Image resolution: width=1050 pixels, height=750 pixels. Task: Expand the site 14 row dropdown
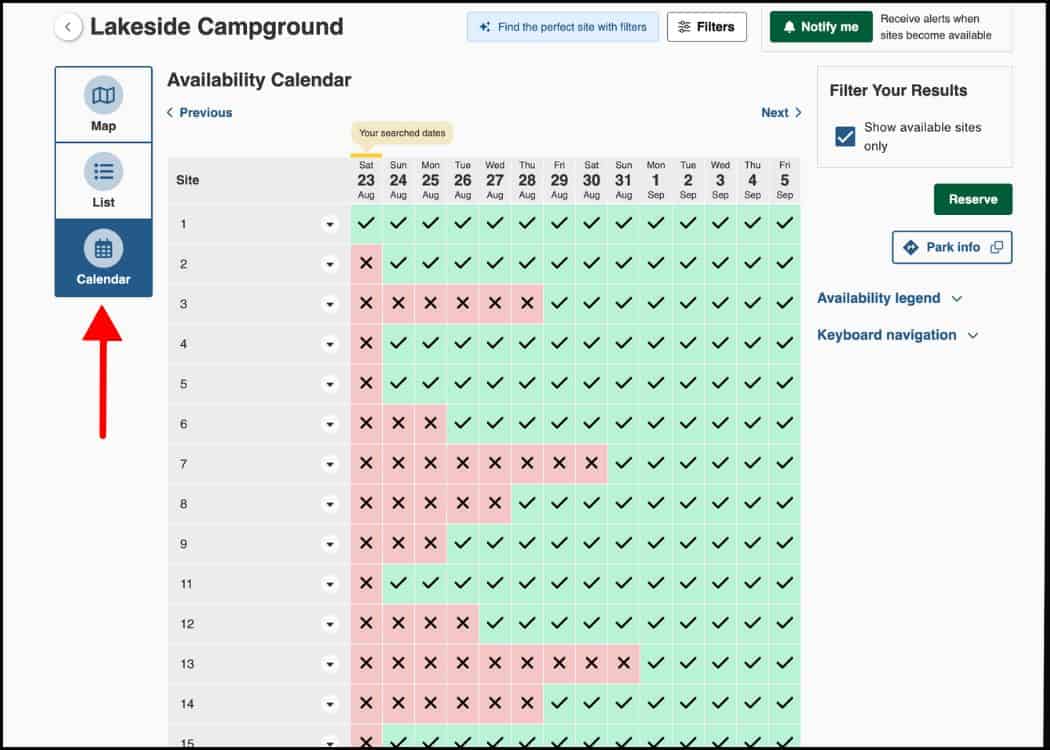[329, 704]
